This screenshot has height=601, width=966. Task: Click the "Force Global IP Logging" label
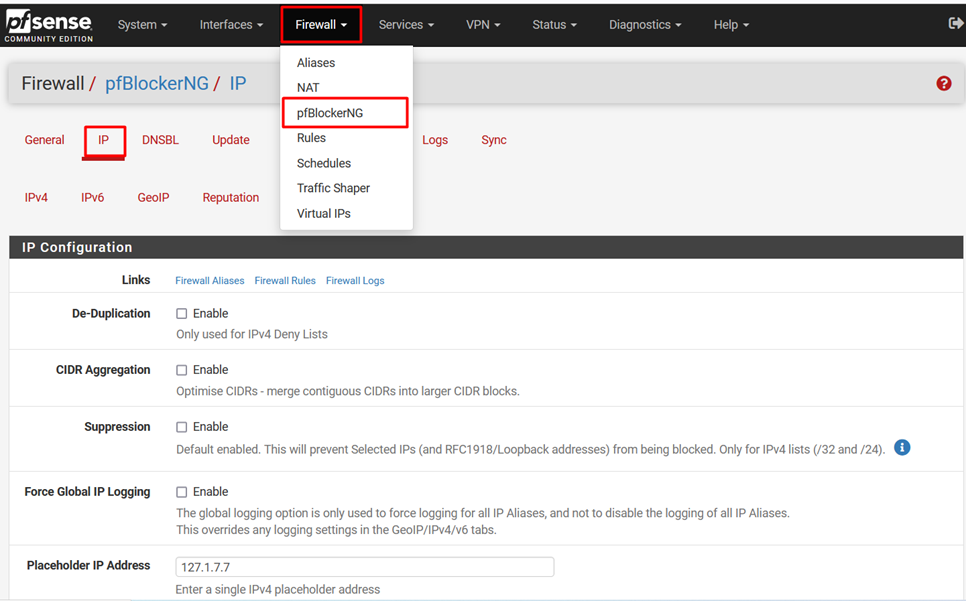tap(87, 491)
